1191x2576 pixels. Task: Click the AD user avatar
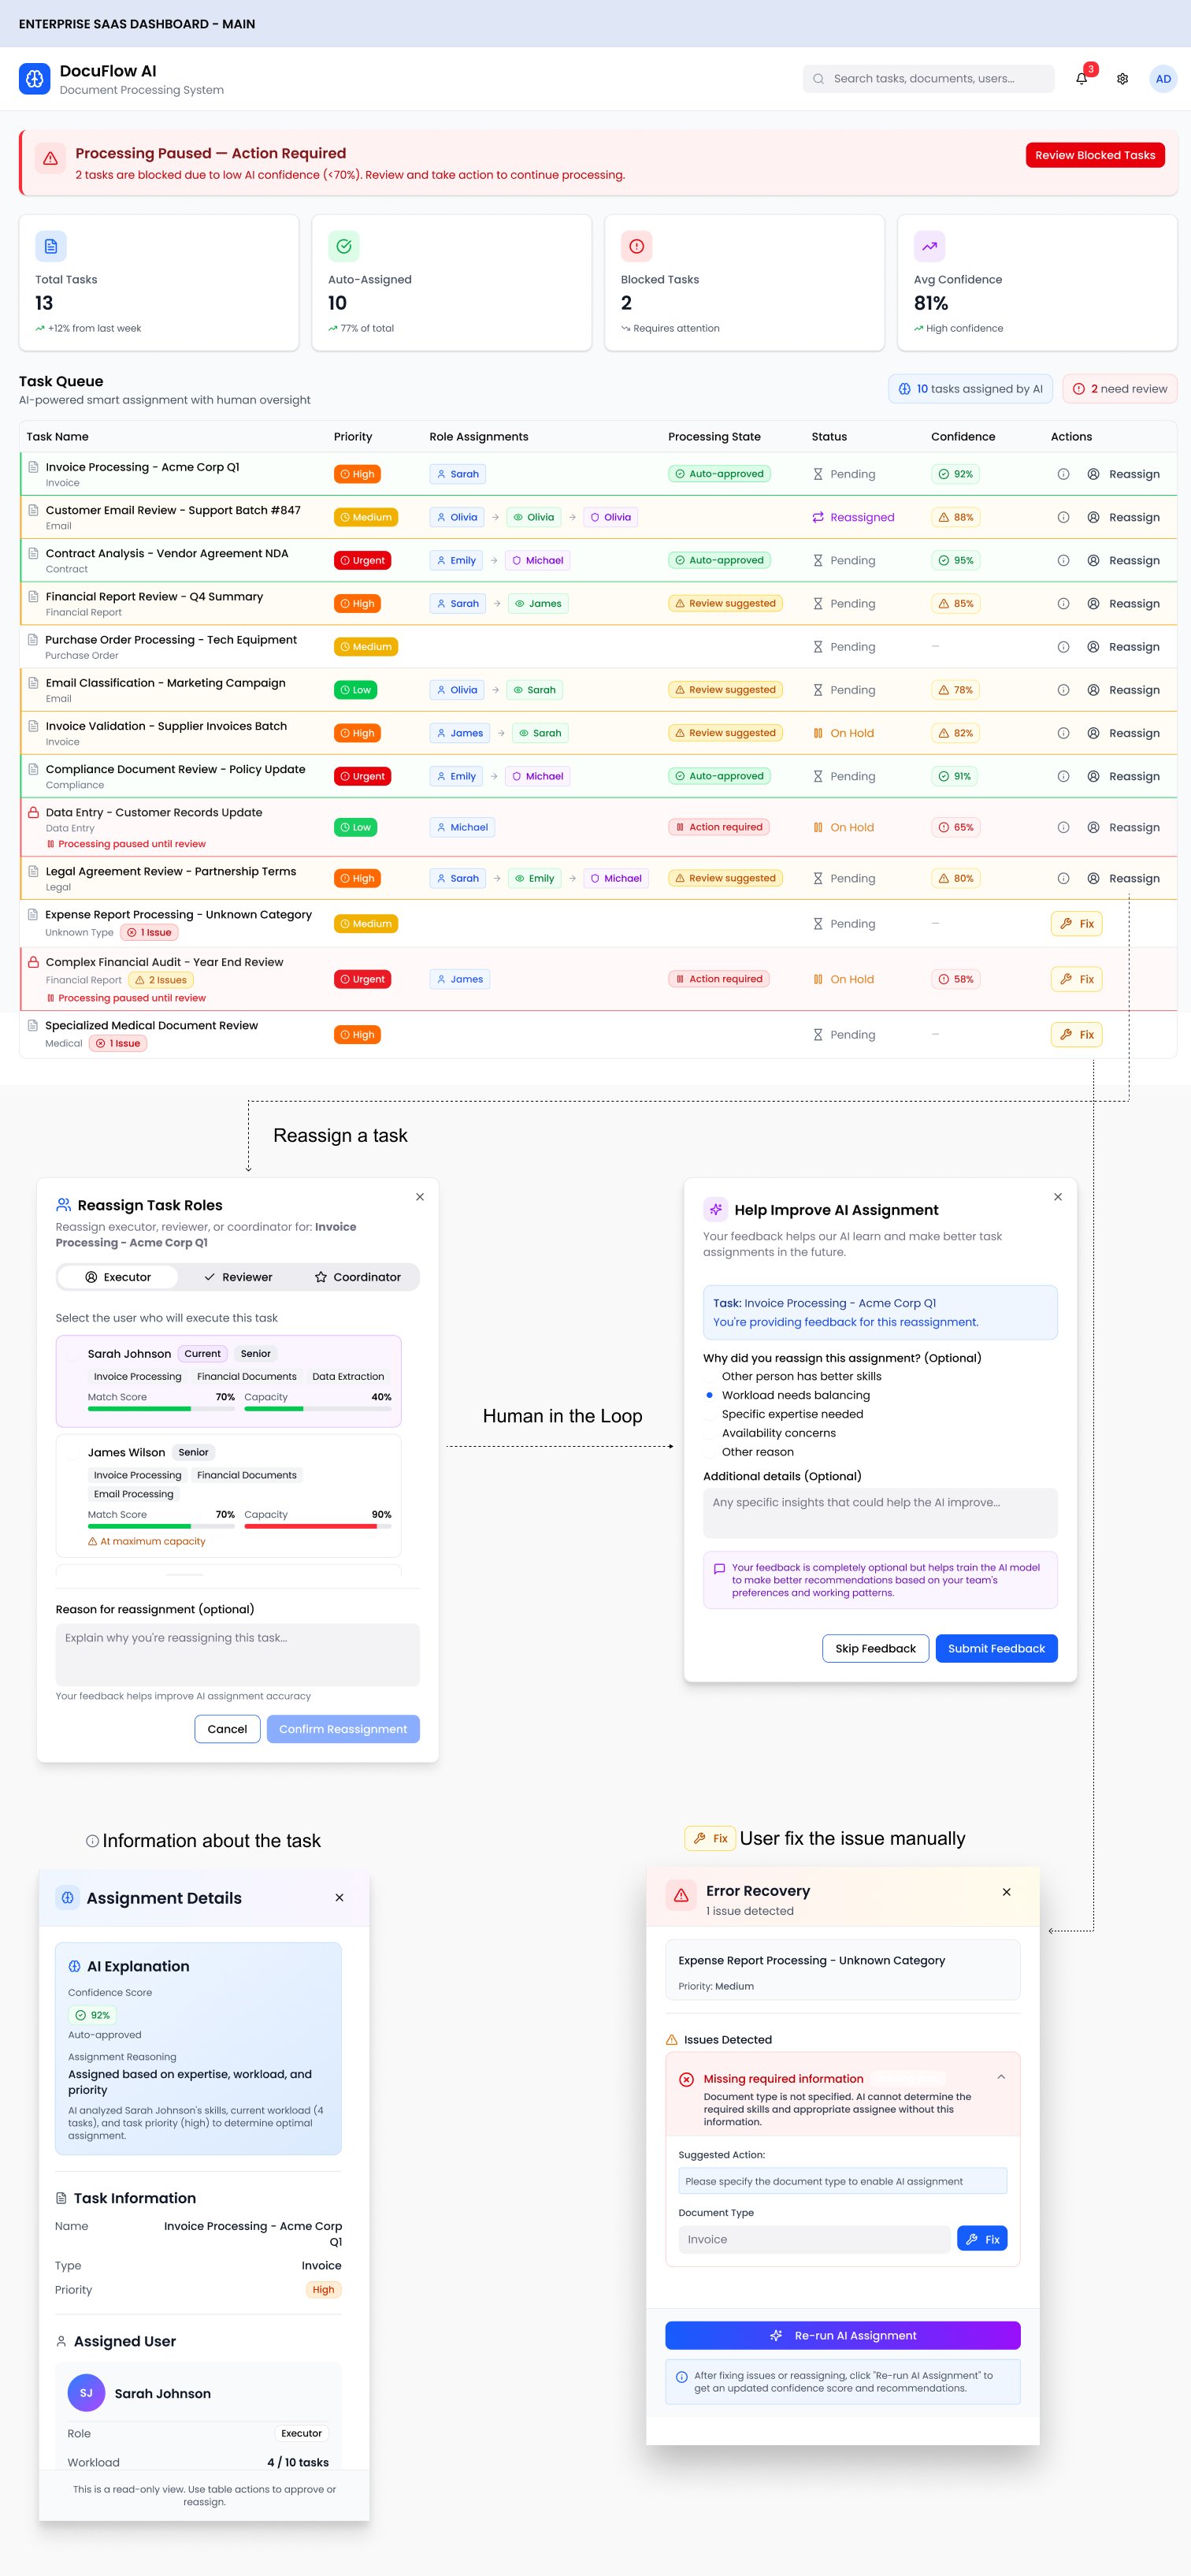(1162, 79)
